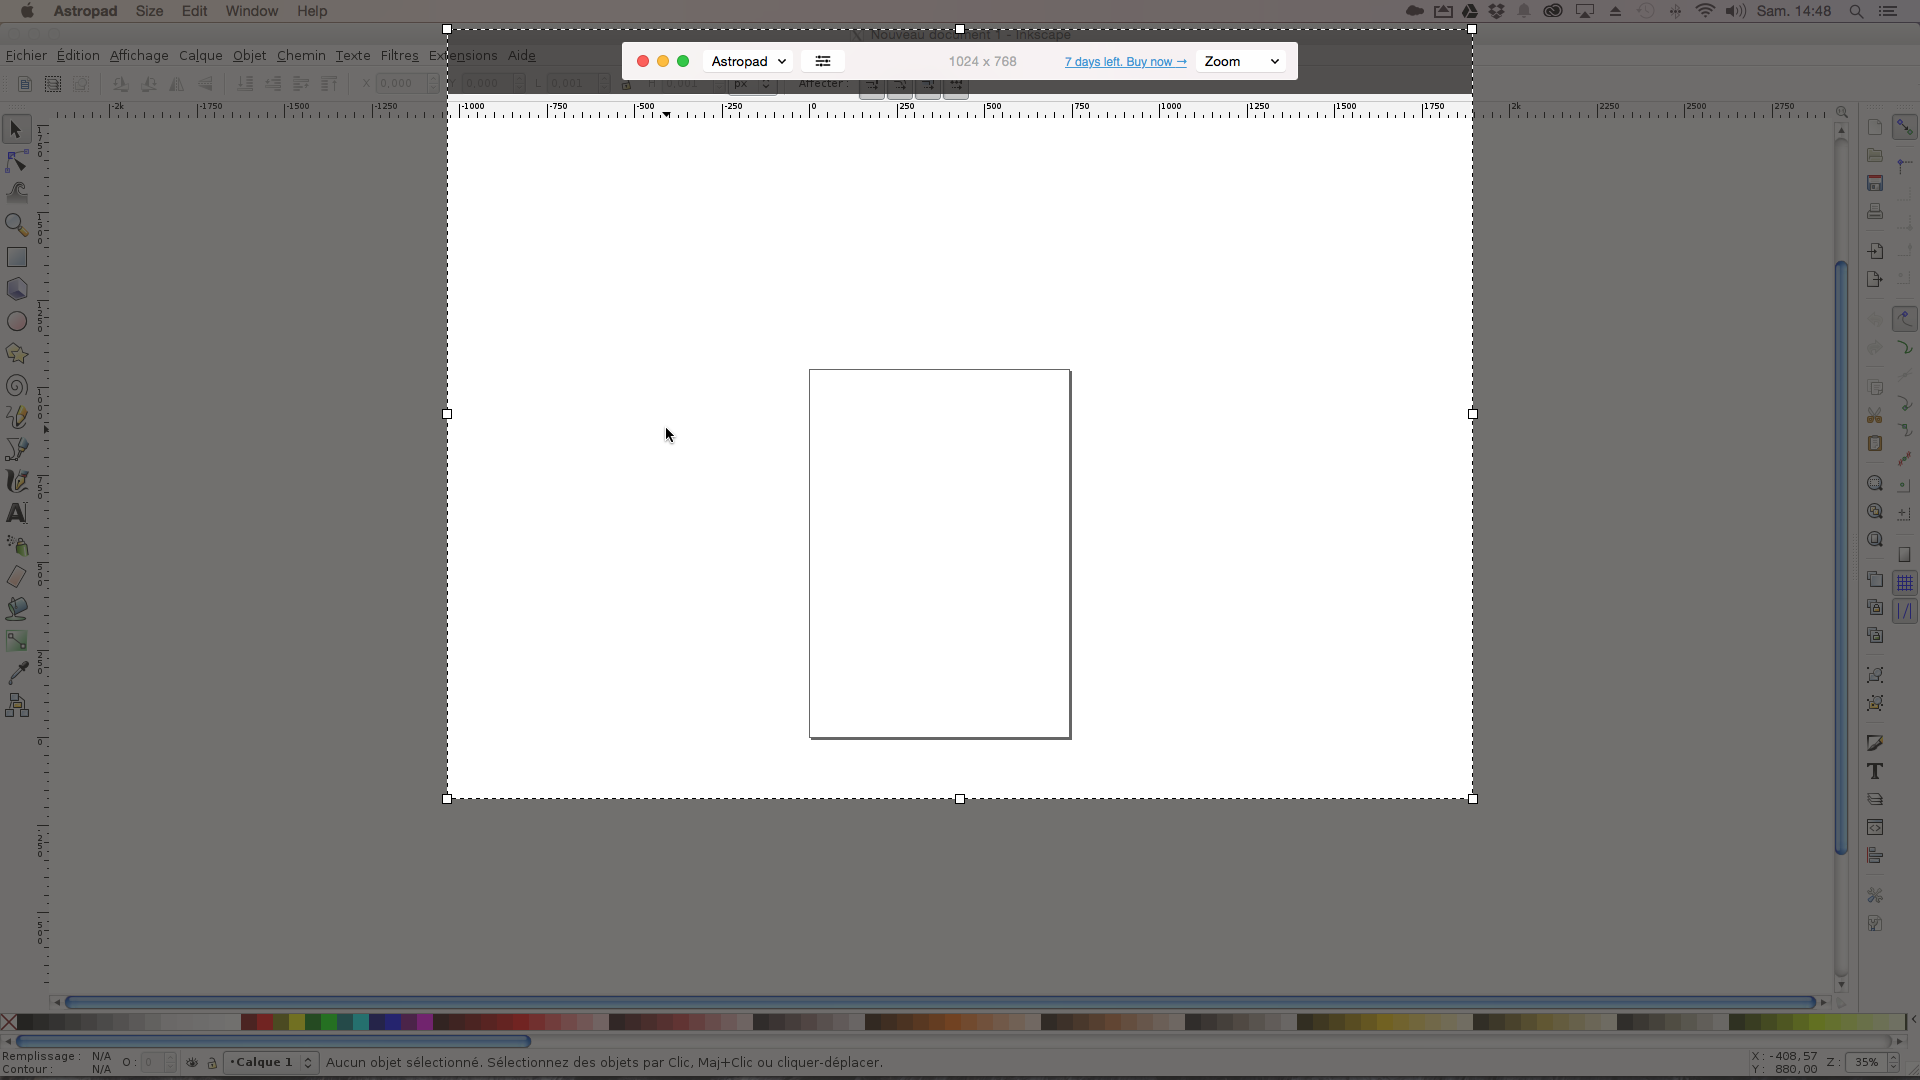Click the New document icon
Image resolution: width=1920 pixels, height=1080 pixels.
(x=1875, y=127)
